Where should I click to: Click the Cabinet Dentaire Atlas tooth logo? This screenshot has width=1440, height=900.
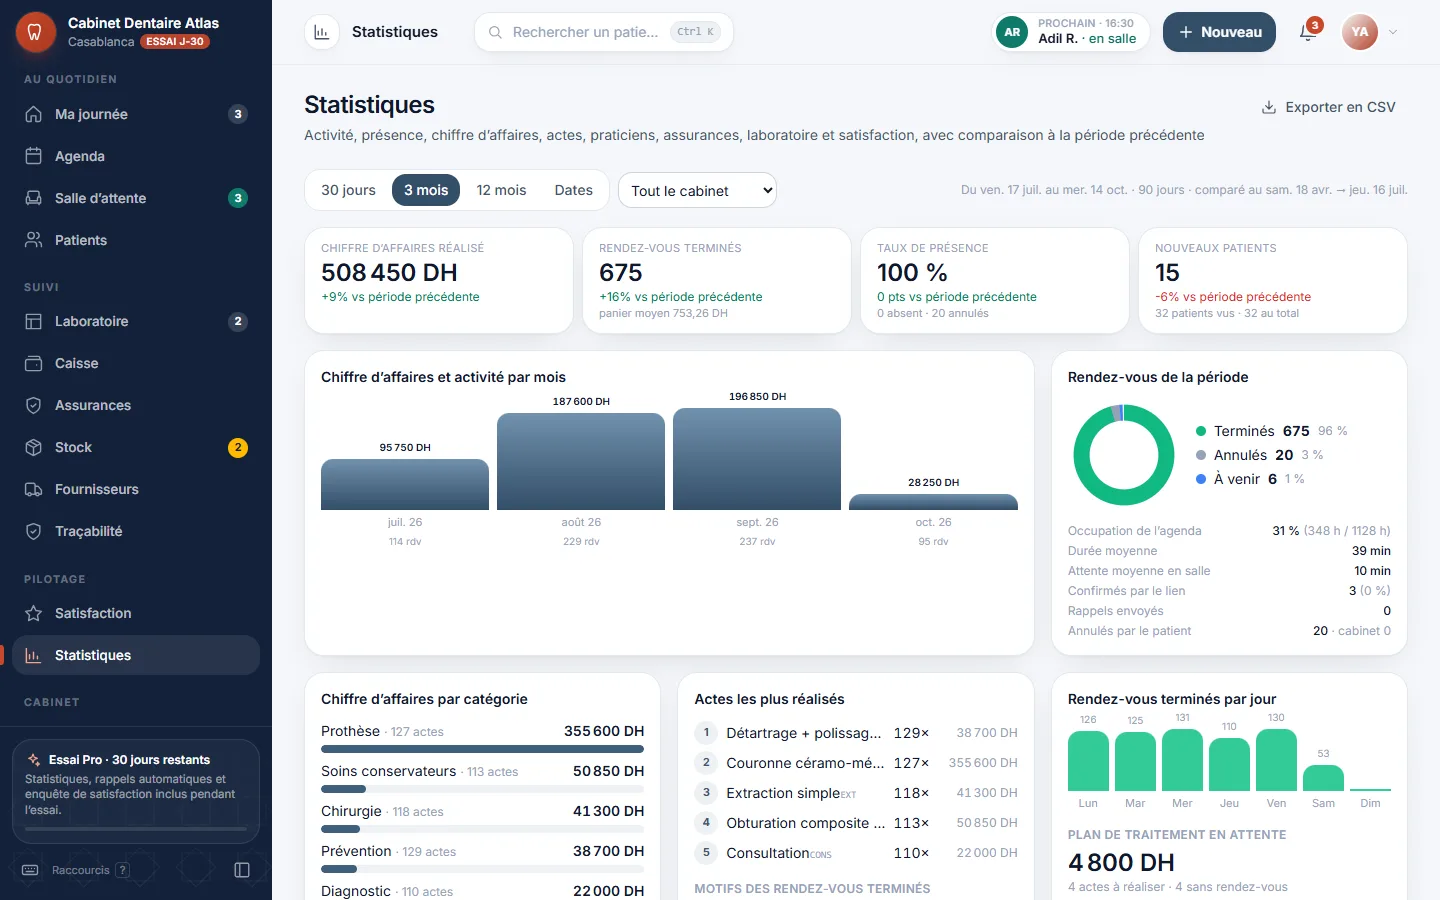click(x=35, y=32)
